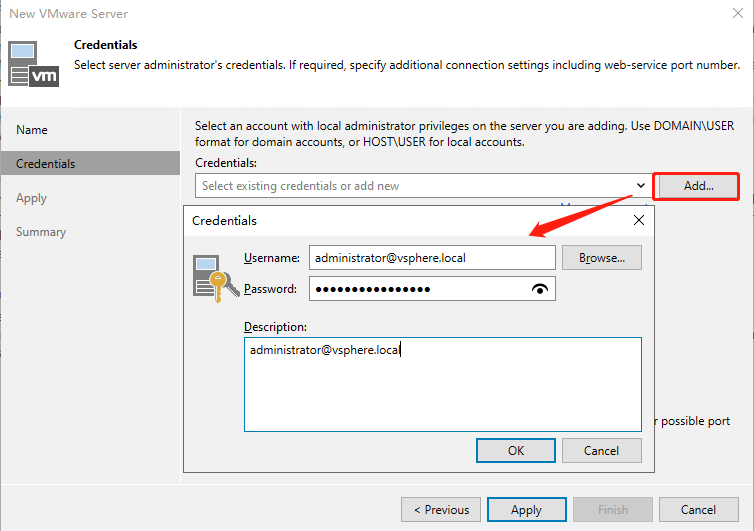
Task: Select the Credentials wizard step
Action: [x=90, y=164]
